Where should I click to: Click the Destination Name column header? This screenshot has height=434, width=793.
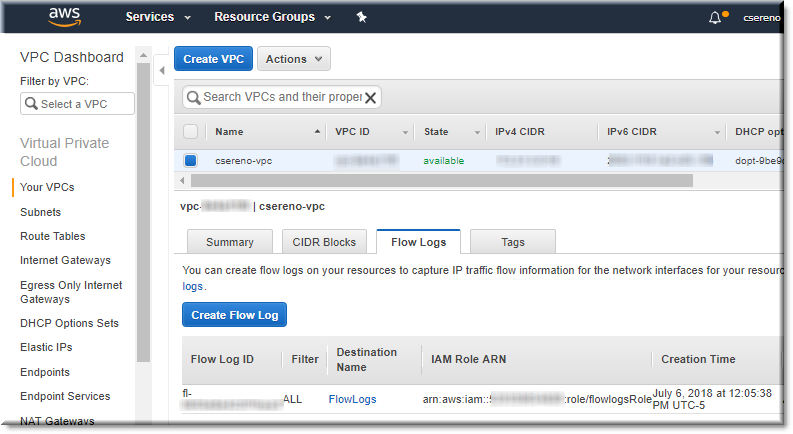(367, 360)
